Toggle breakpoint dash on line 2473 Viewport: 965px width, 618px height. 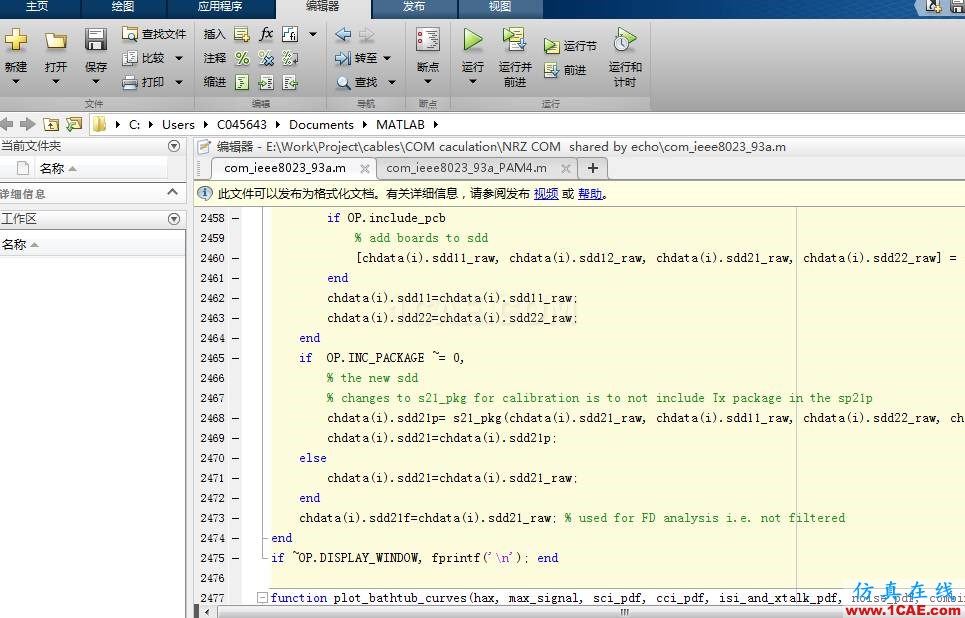[236, 518]
